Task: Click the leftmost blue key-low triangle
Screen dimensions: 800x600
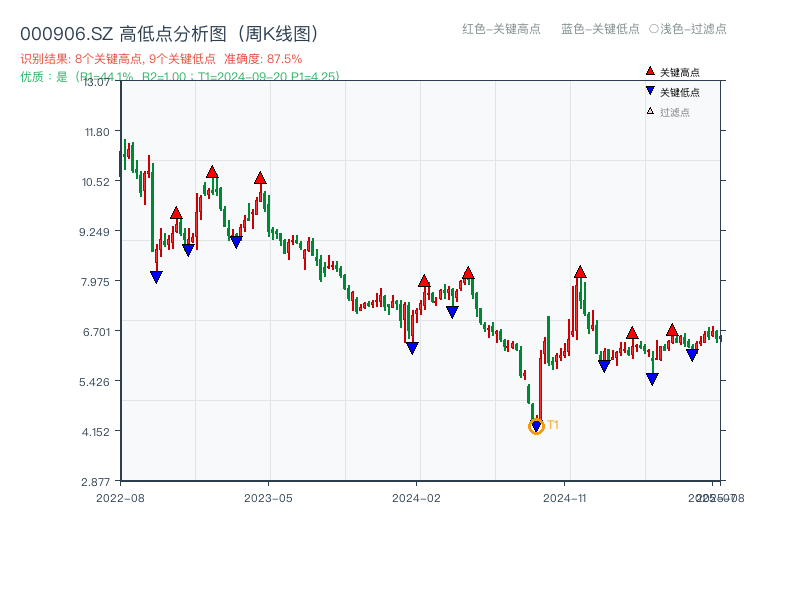Action: click(156, 277)
